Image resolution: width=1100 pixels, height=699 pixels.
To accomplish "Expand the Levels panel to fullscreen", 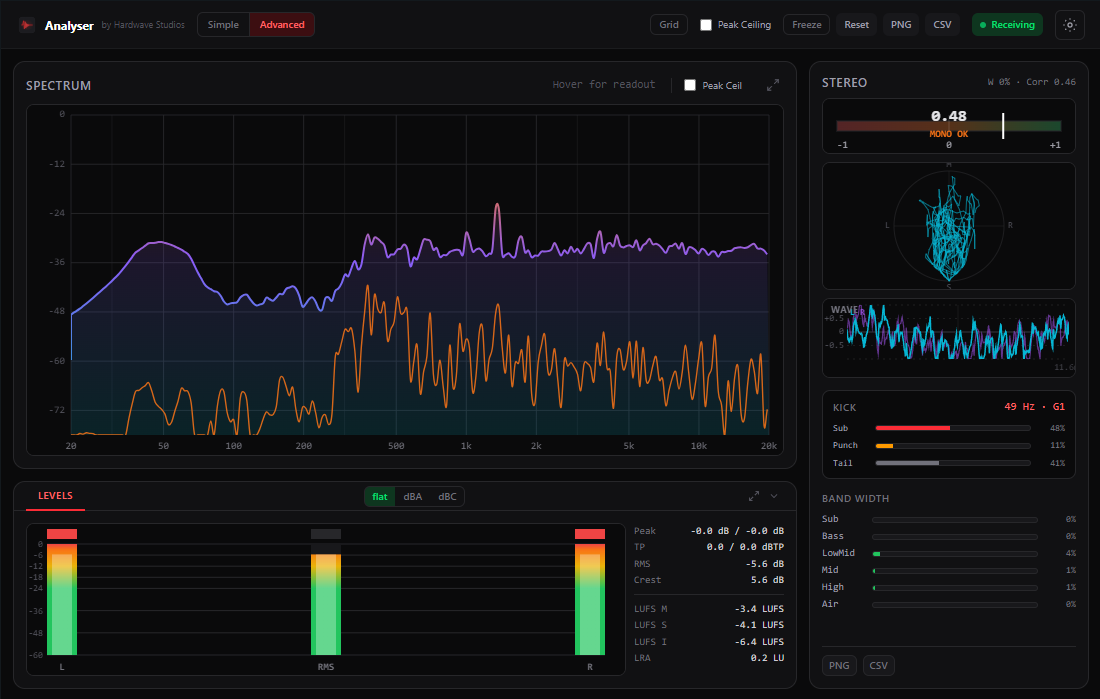I will (x=754, y=496).
